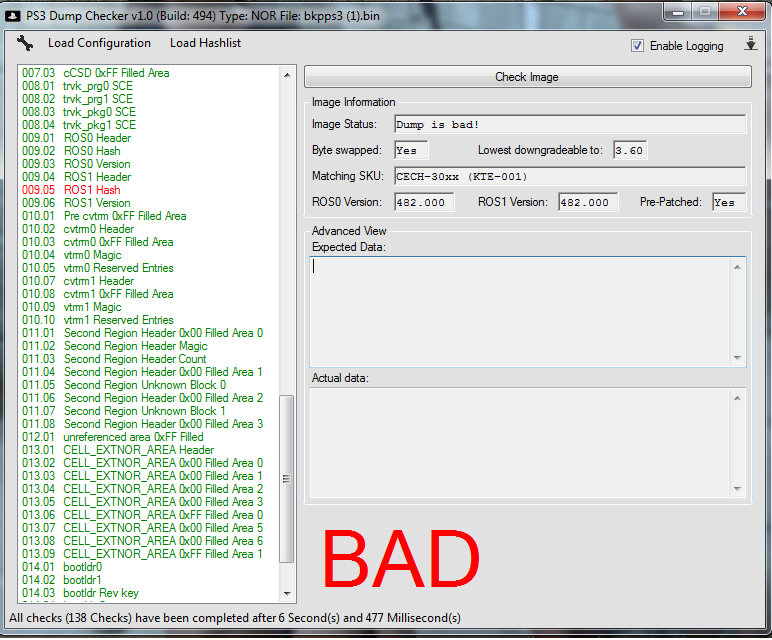
Task: Select 013.06 CELL_EXTNOR_AREA 0xFF Filled Area 0
Action: 142,515
